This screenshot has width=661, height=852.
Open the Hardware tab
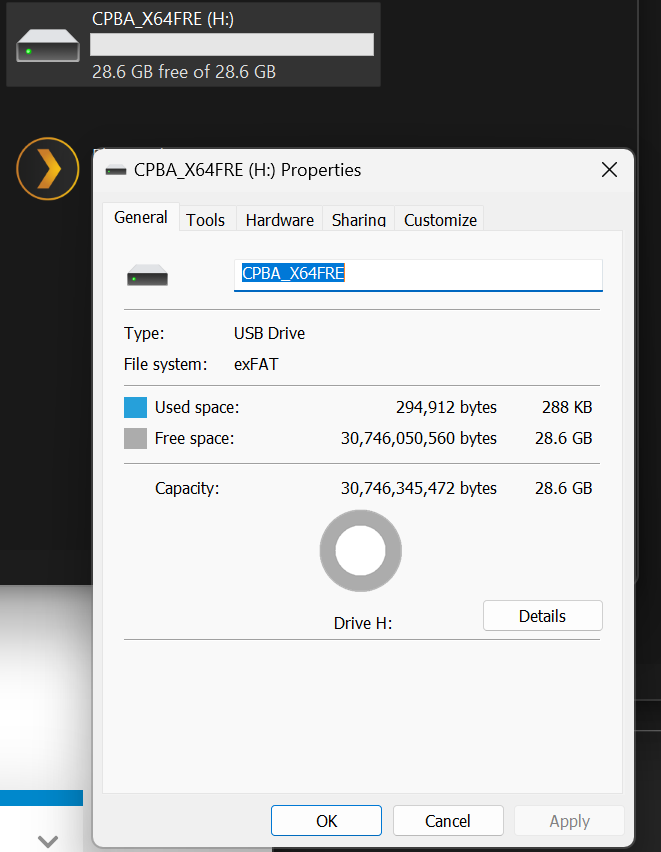point(279,220)
